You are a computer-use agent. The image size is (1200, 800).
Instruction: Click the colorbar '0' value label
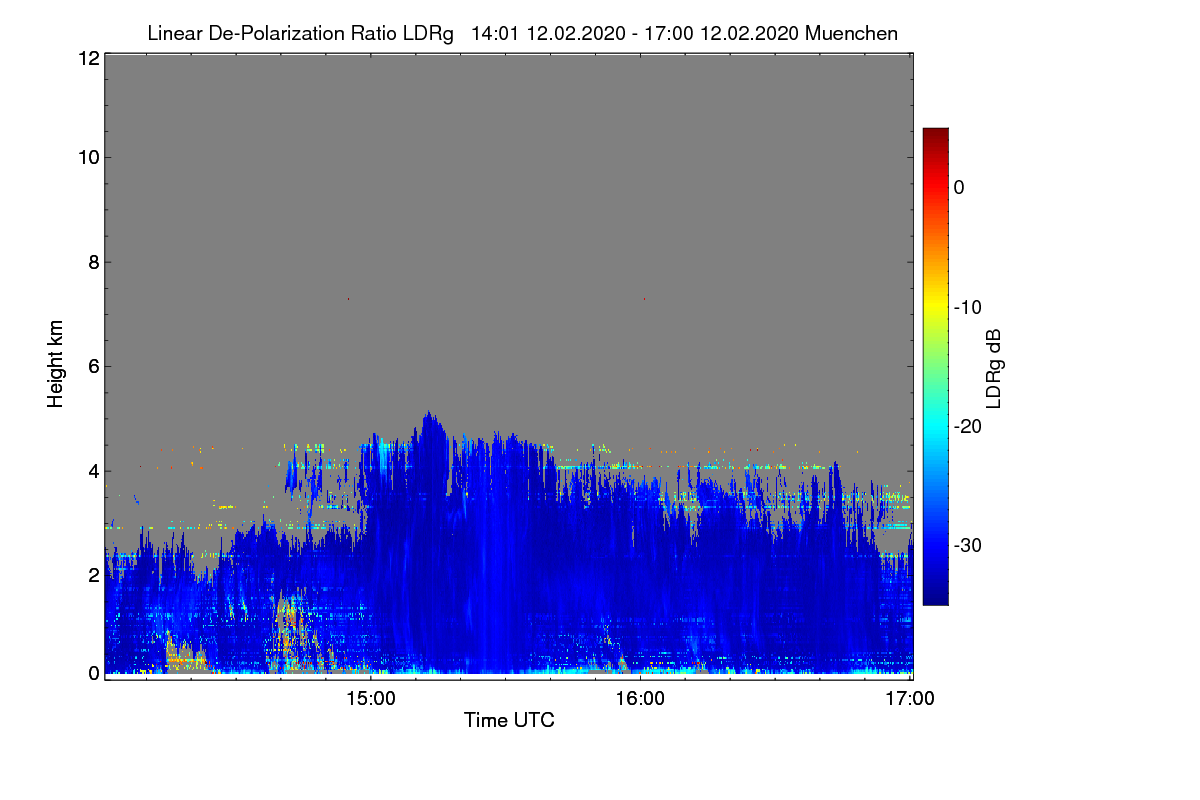point(959,187)
